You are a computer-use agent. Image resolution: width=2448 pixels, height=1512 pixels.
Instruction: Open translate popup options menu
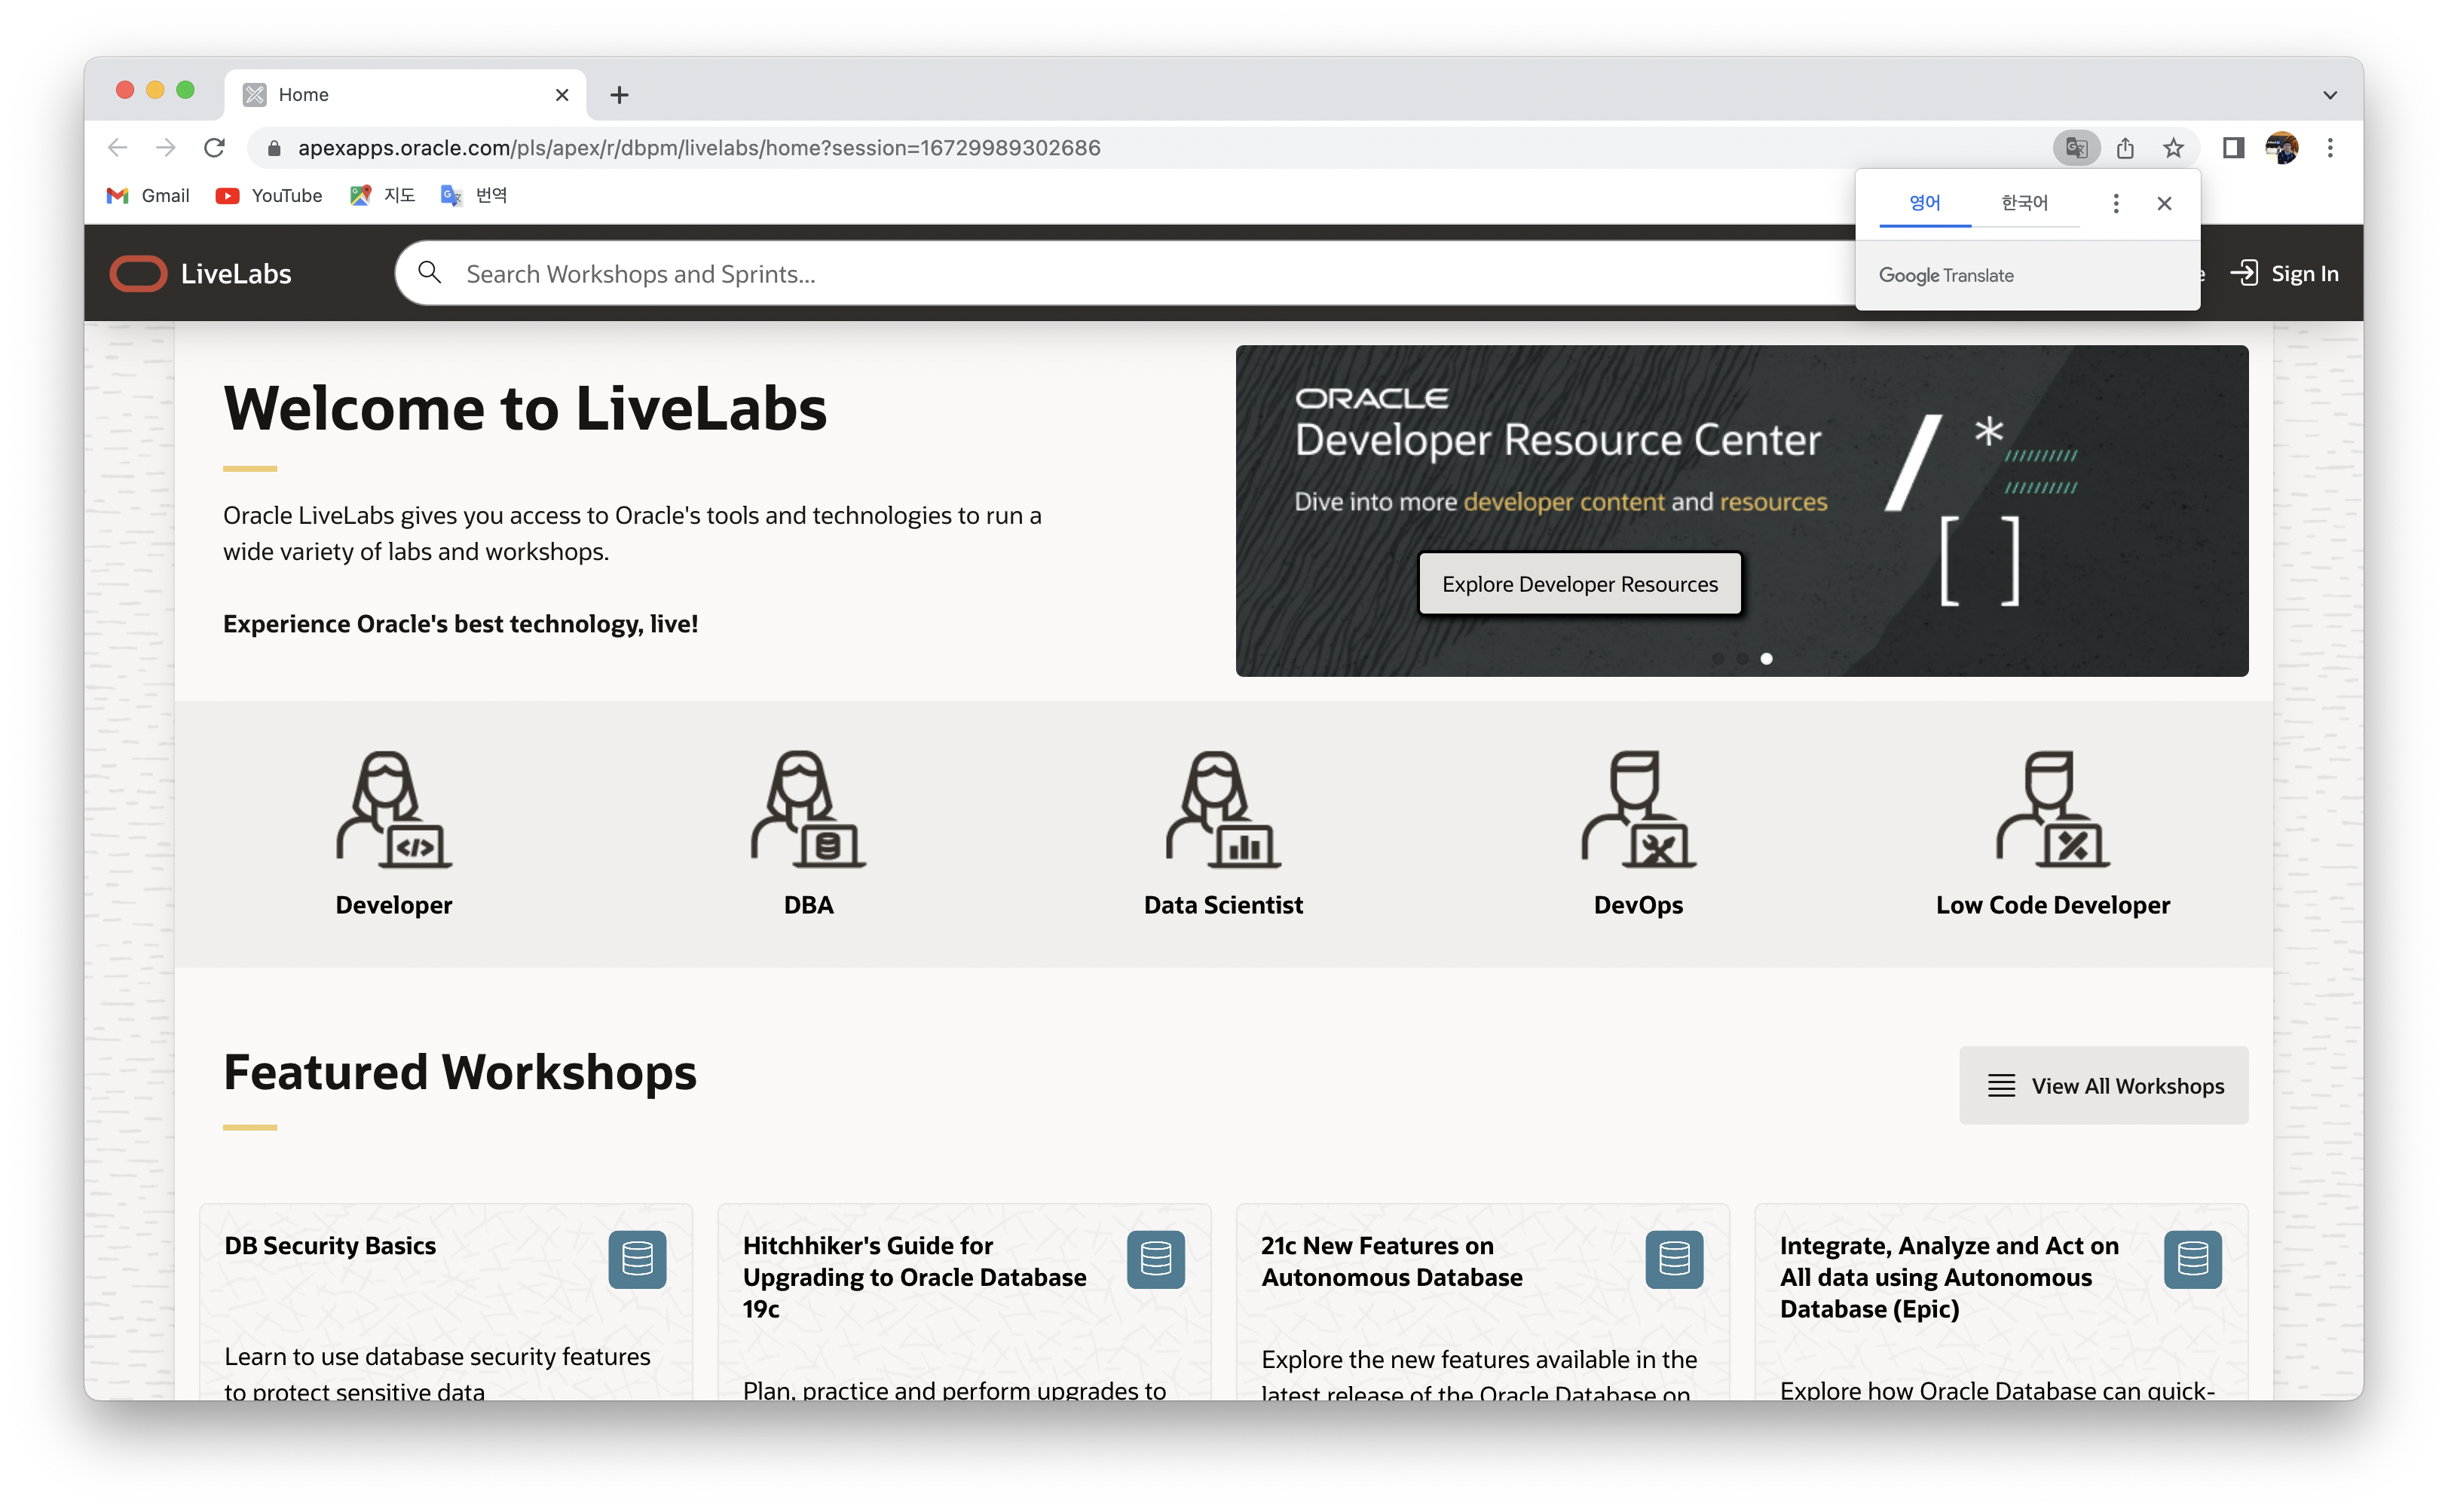click(x=2115, y=204)
